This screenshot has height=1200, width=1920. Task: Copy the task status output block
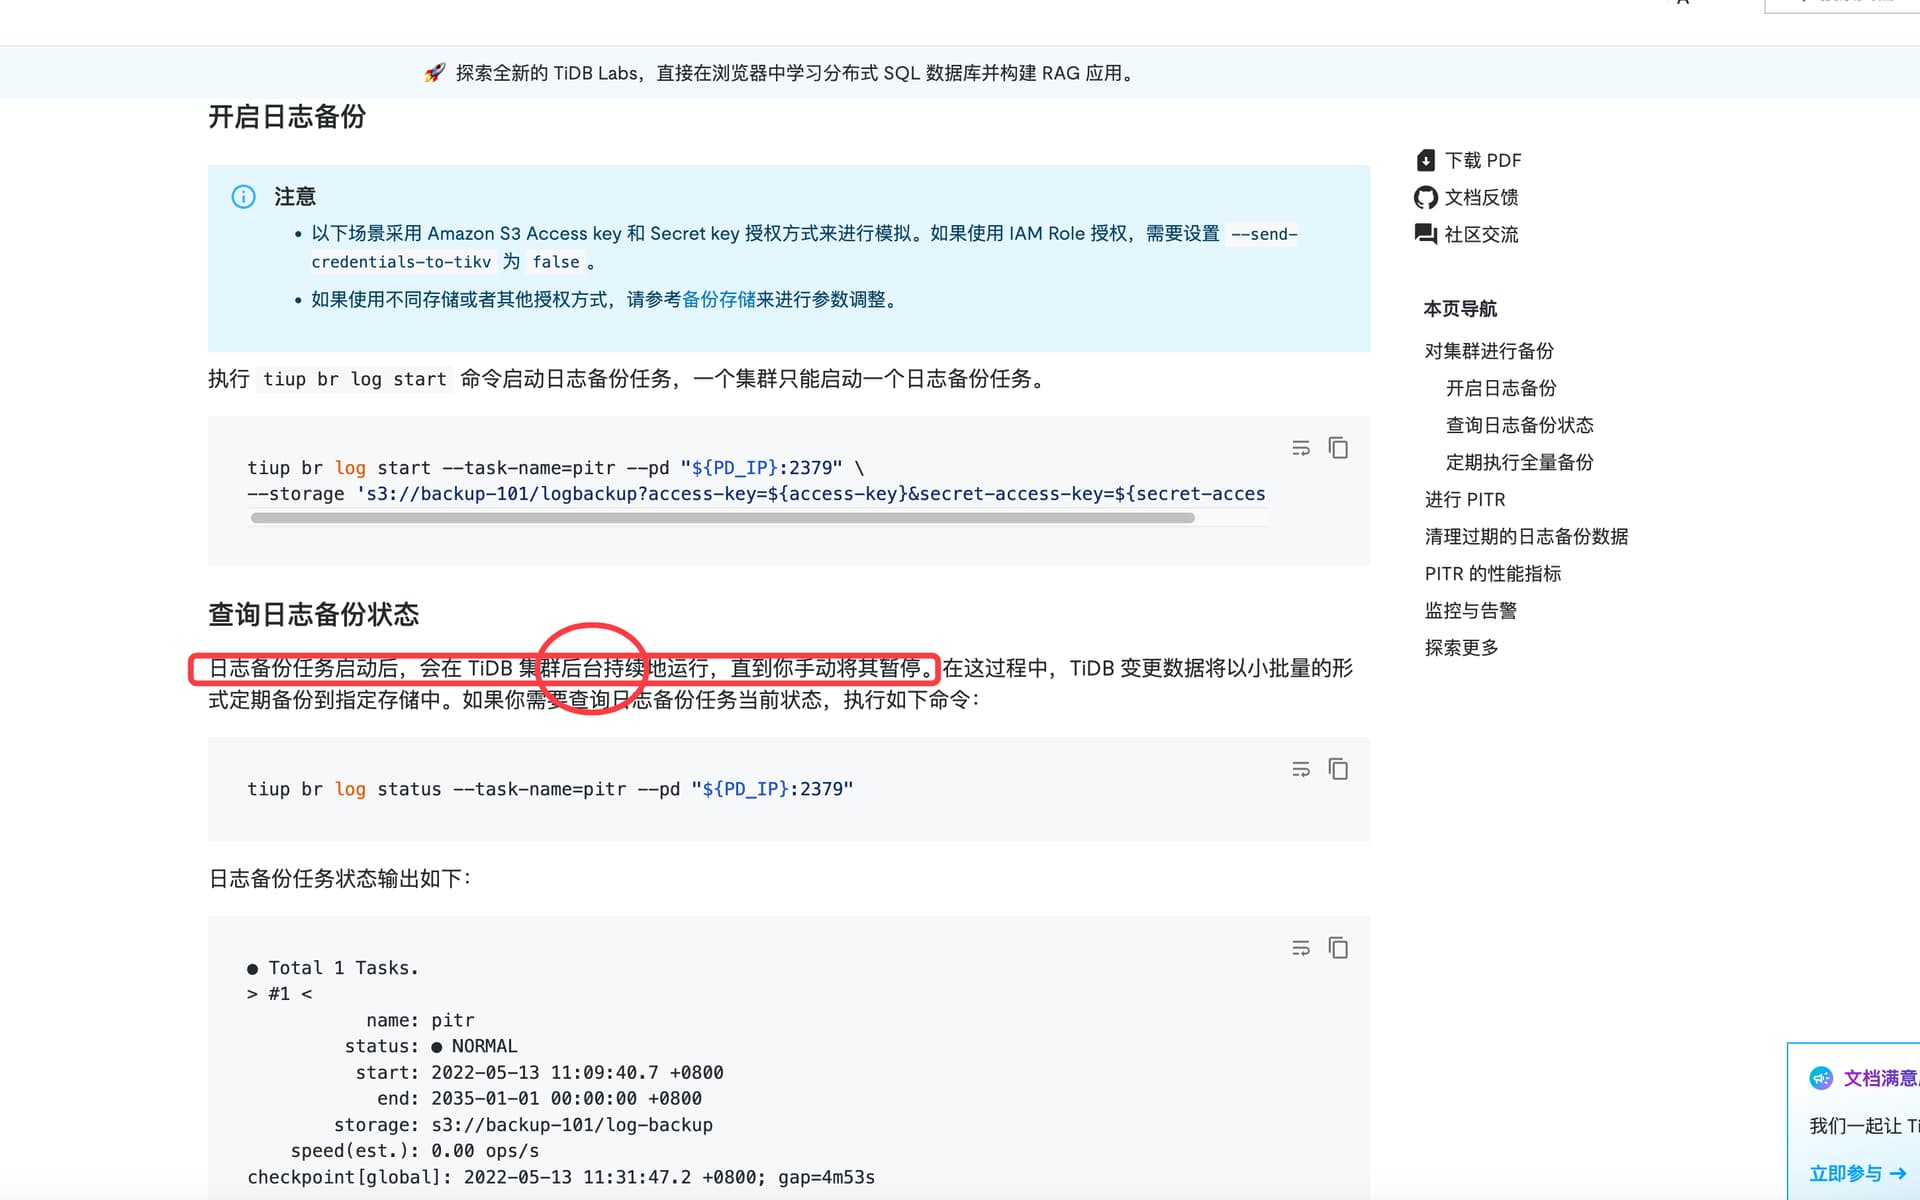pyautogui.click(x=1338, y=948)
